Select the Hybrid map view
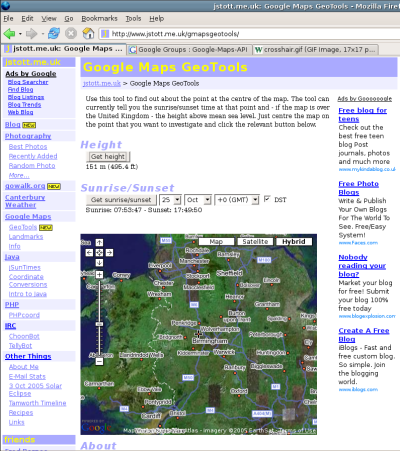The image size is (400, 451). pos(294,242)
